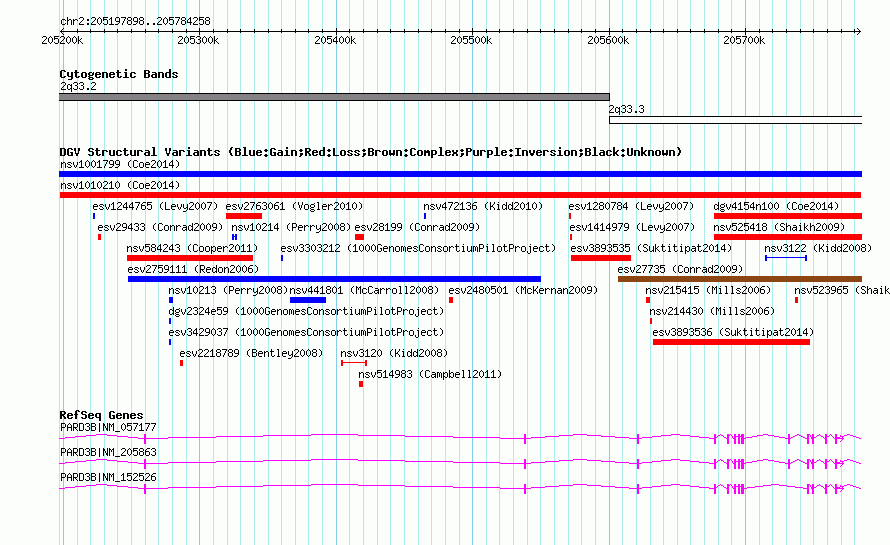Click the 2q33.3 white cytogenetic band
890x545 pixels.
[736, 120]
